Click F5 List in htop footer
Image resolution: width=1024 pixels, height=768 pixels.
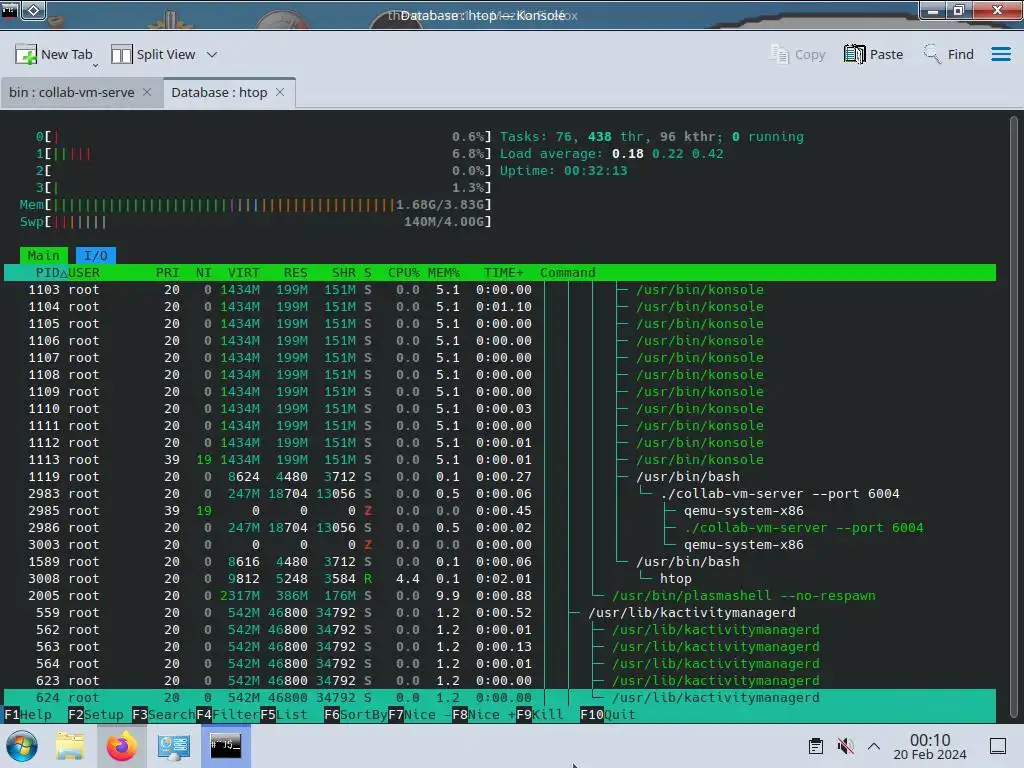[283, 714]
